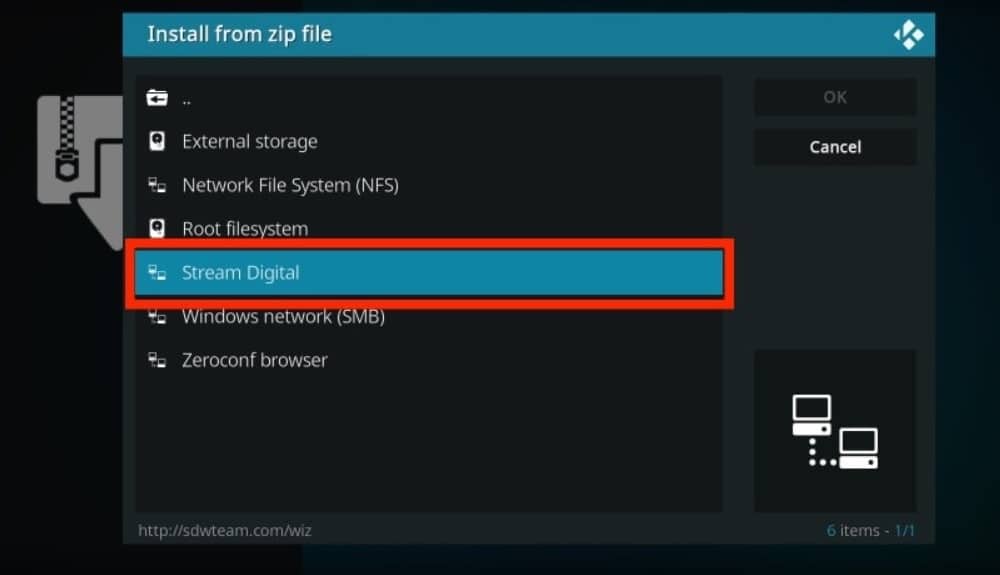
Task: Dismiss dialog with Cancel button
Action: coord(835,147)
